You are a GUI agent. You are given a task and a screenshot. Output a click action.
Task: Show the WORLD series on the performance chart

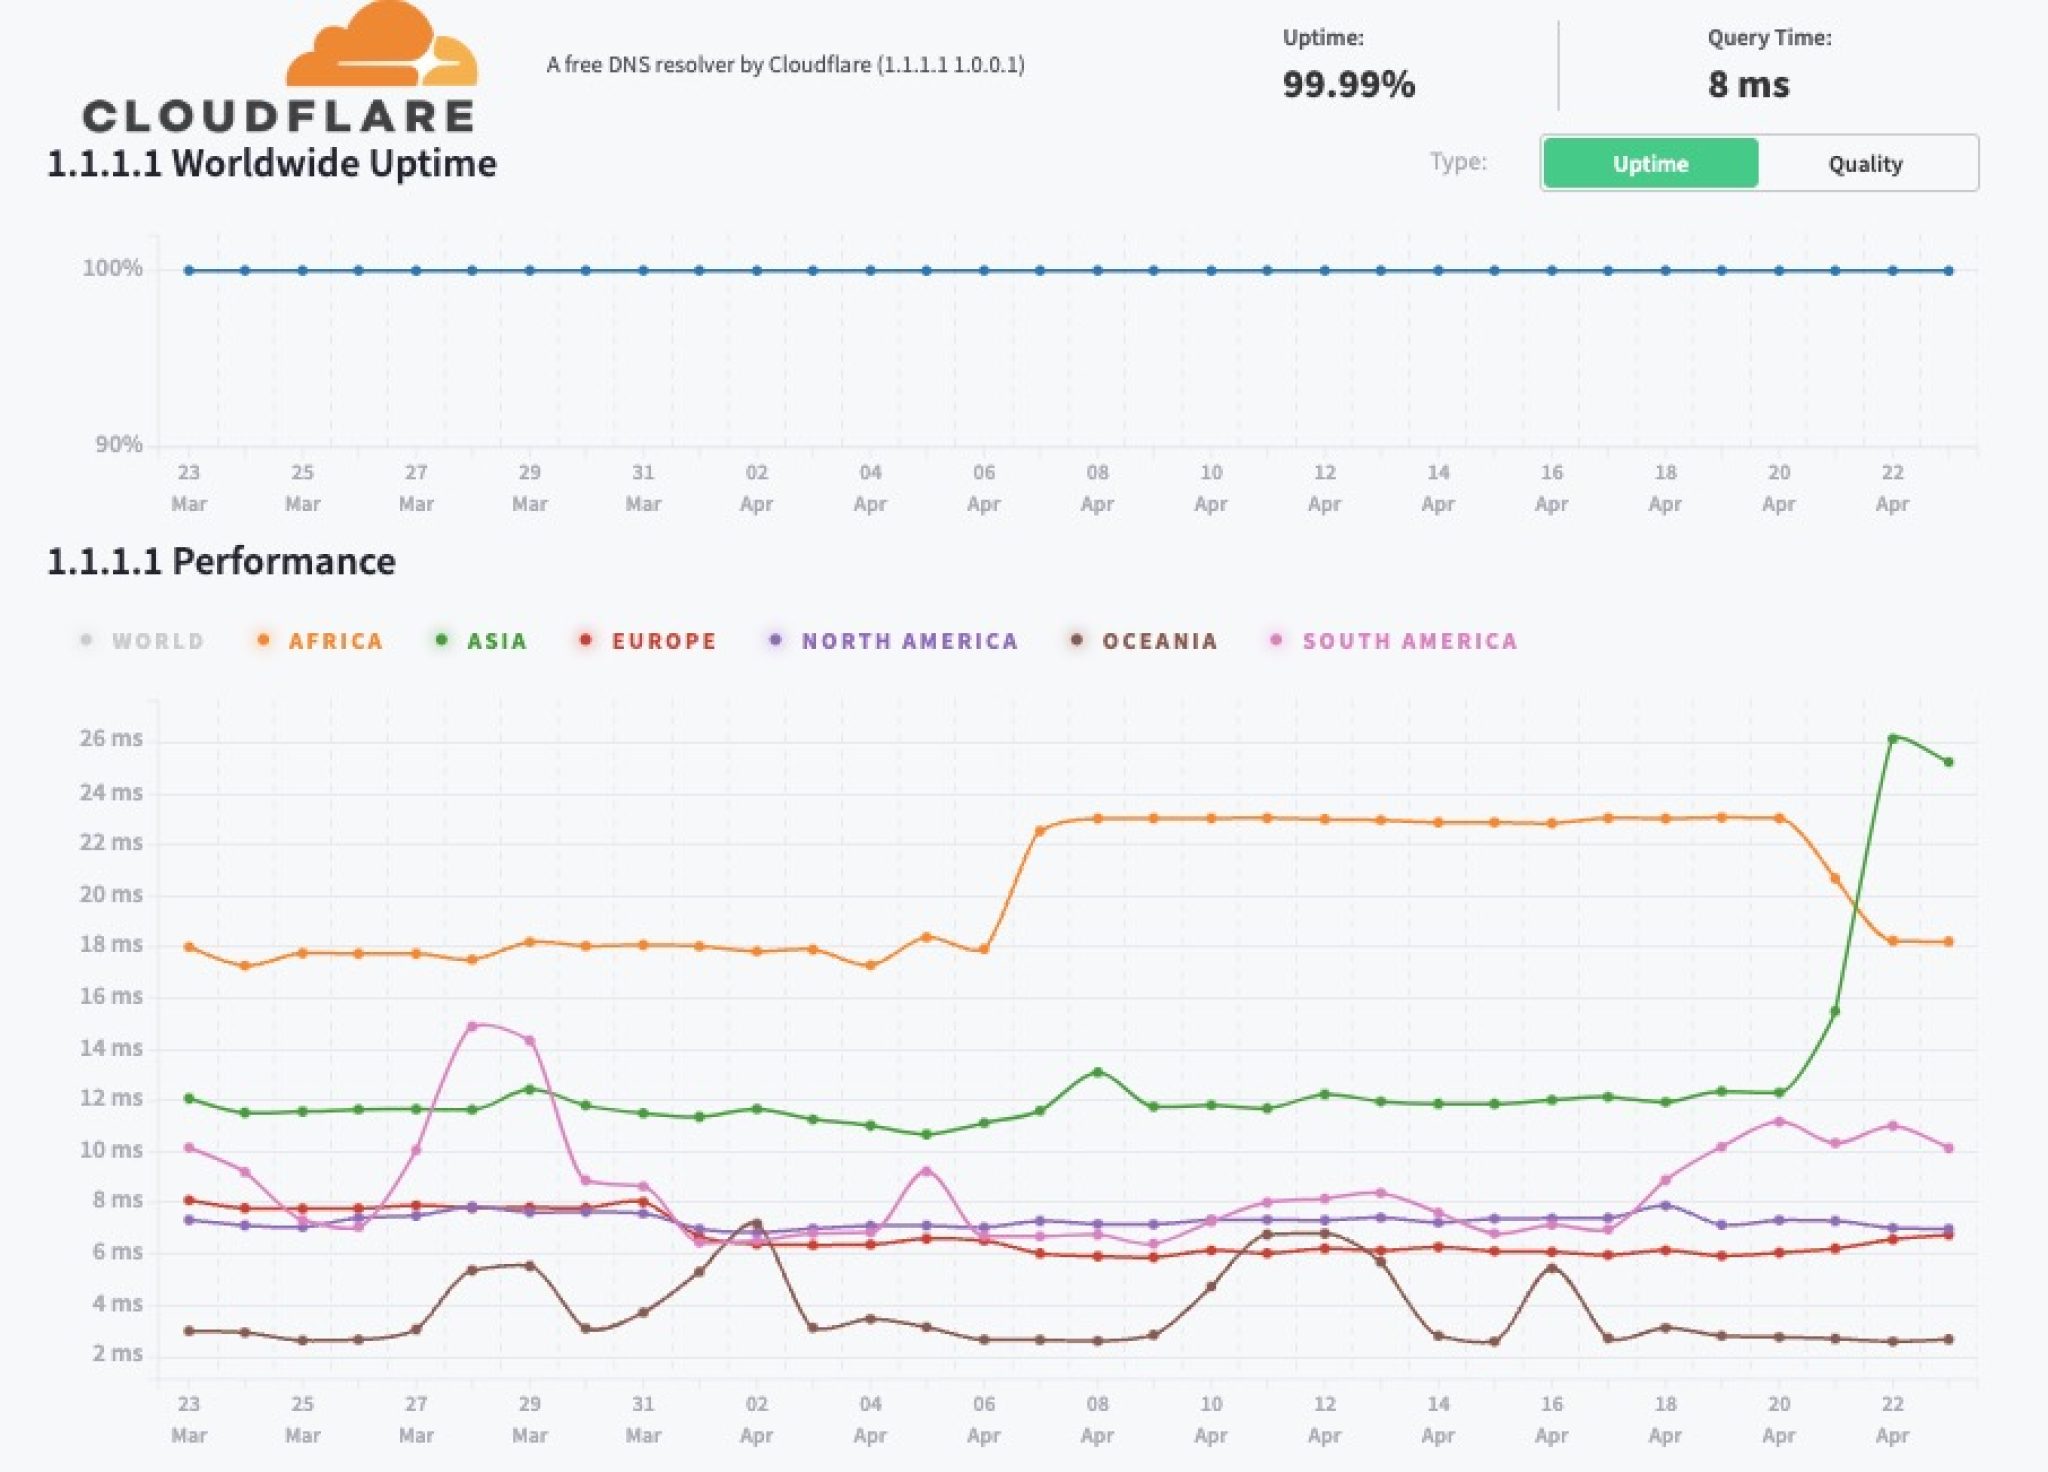[155, 641]
